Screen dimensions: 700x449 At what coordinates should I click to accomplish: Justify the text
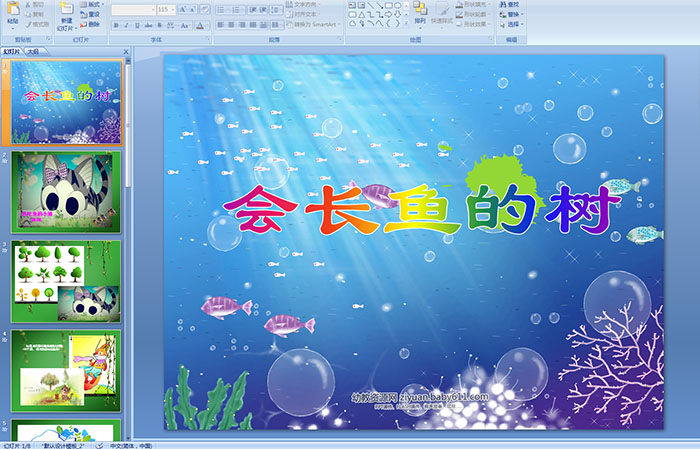pos(253,25)
